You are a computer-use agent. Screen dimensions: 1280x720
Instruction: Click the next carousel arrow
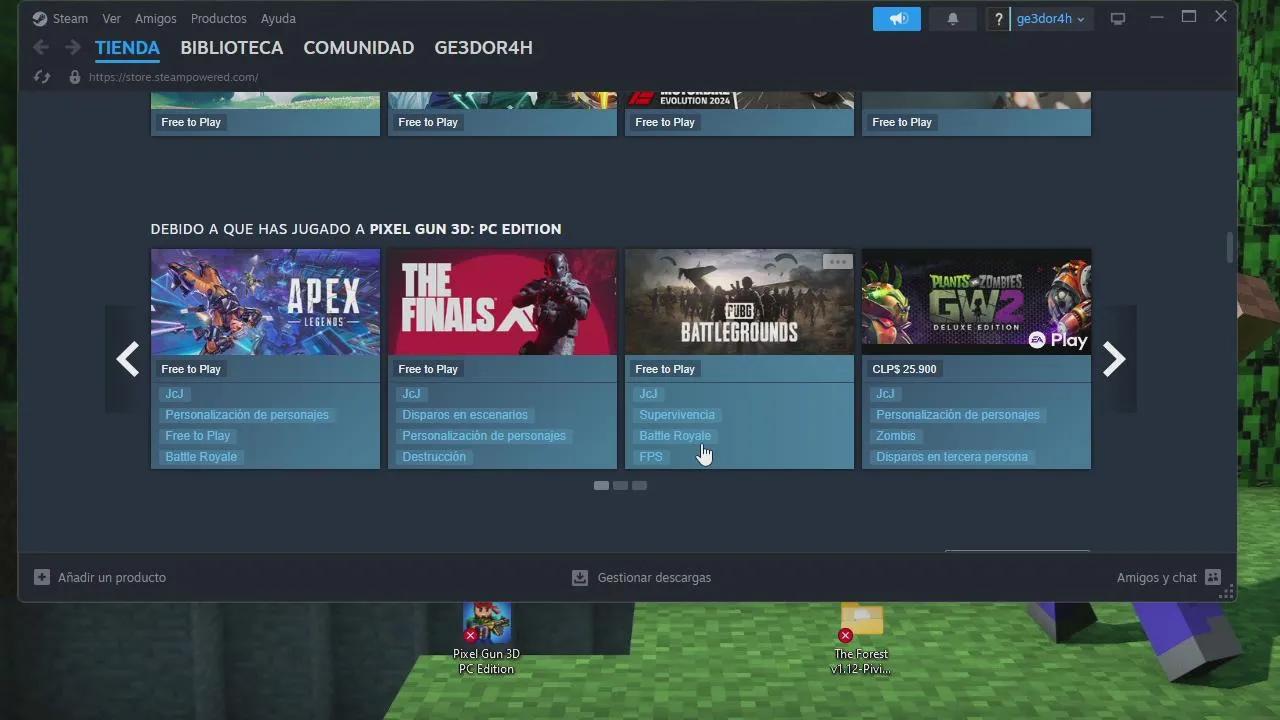pyautogui.click(x=1113, y=359)
